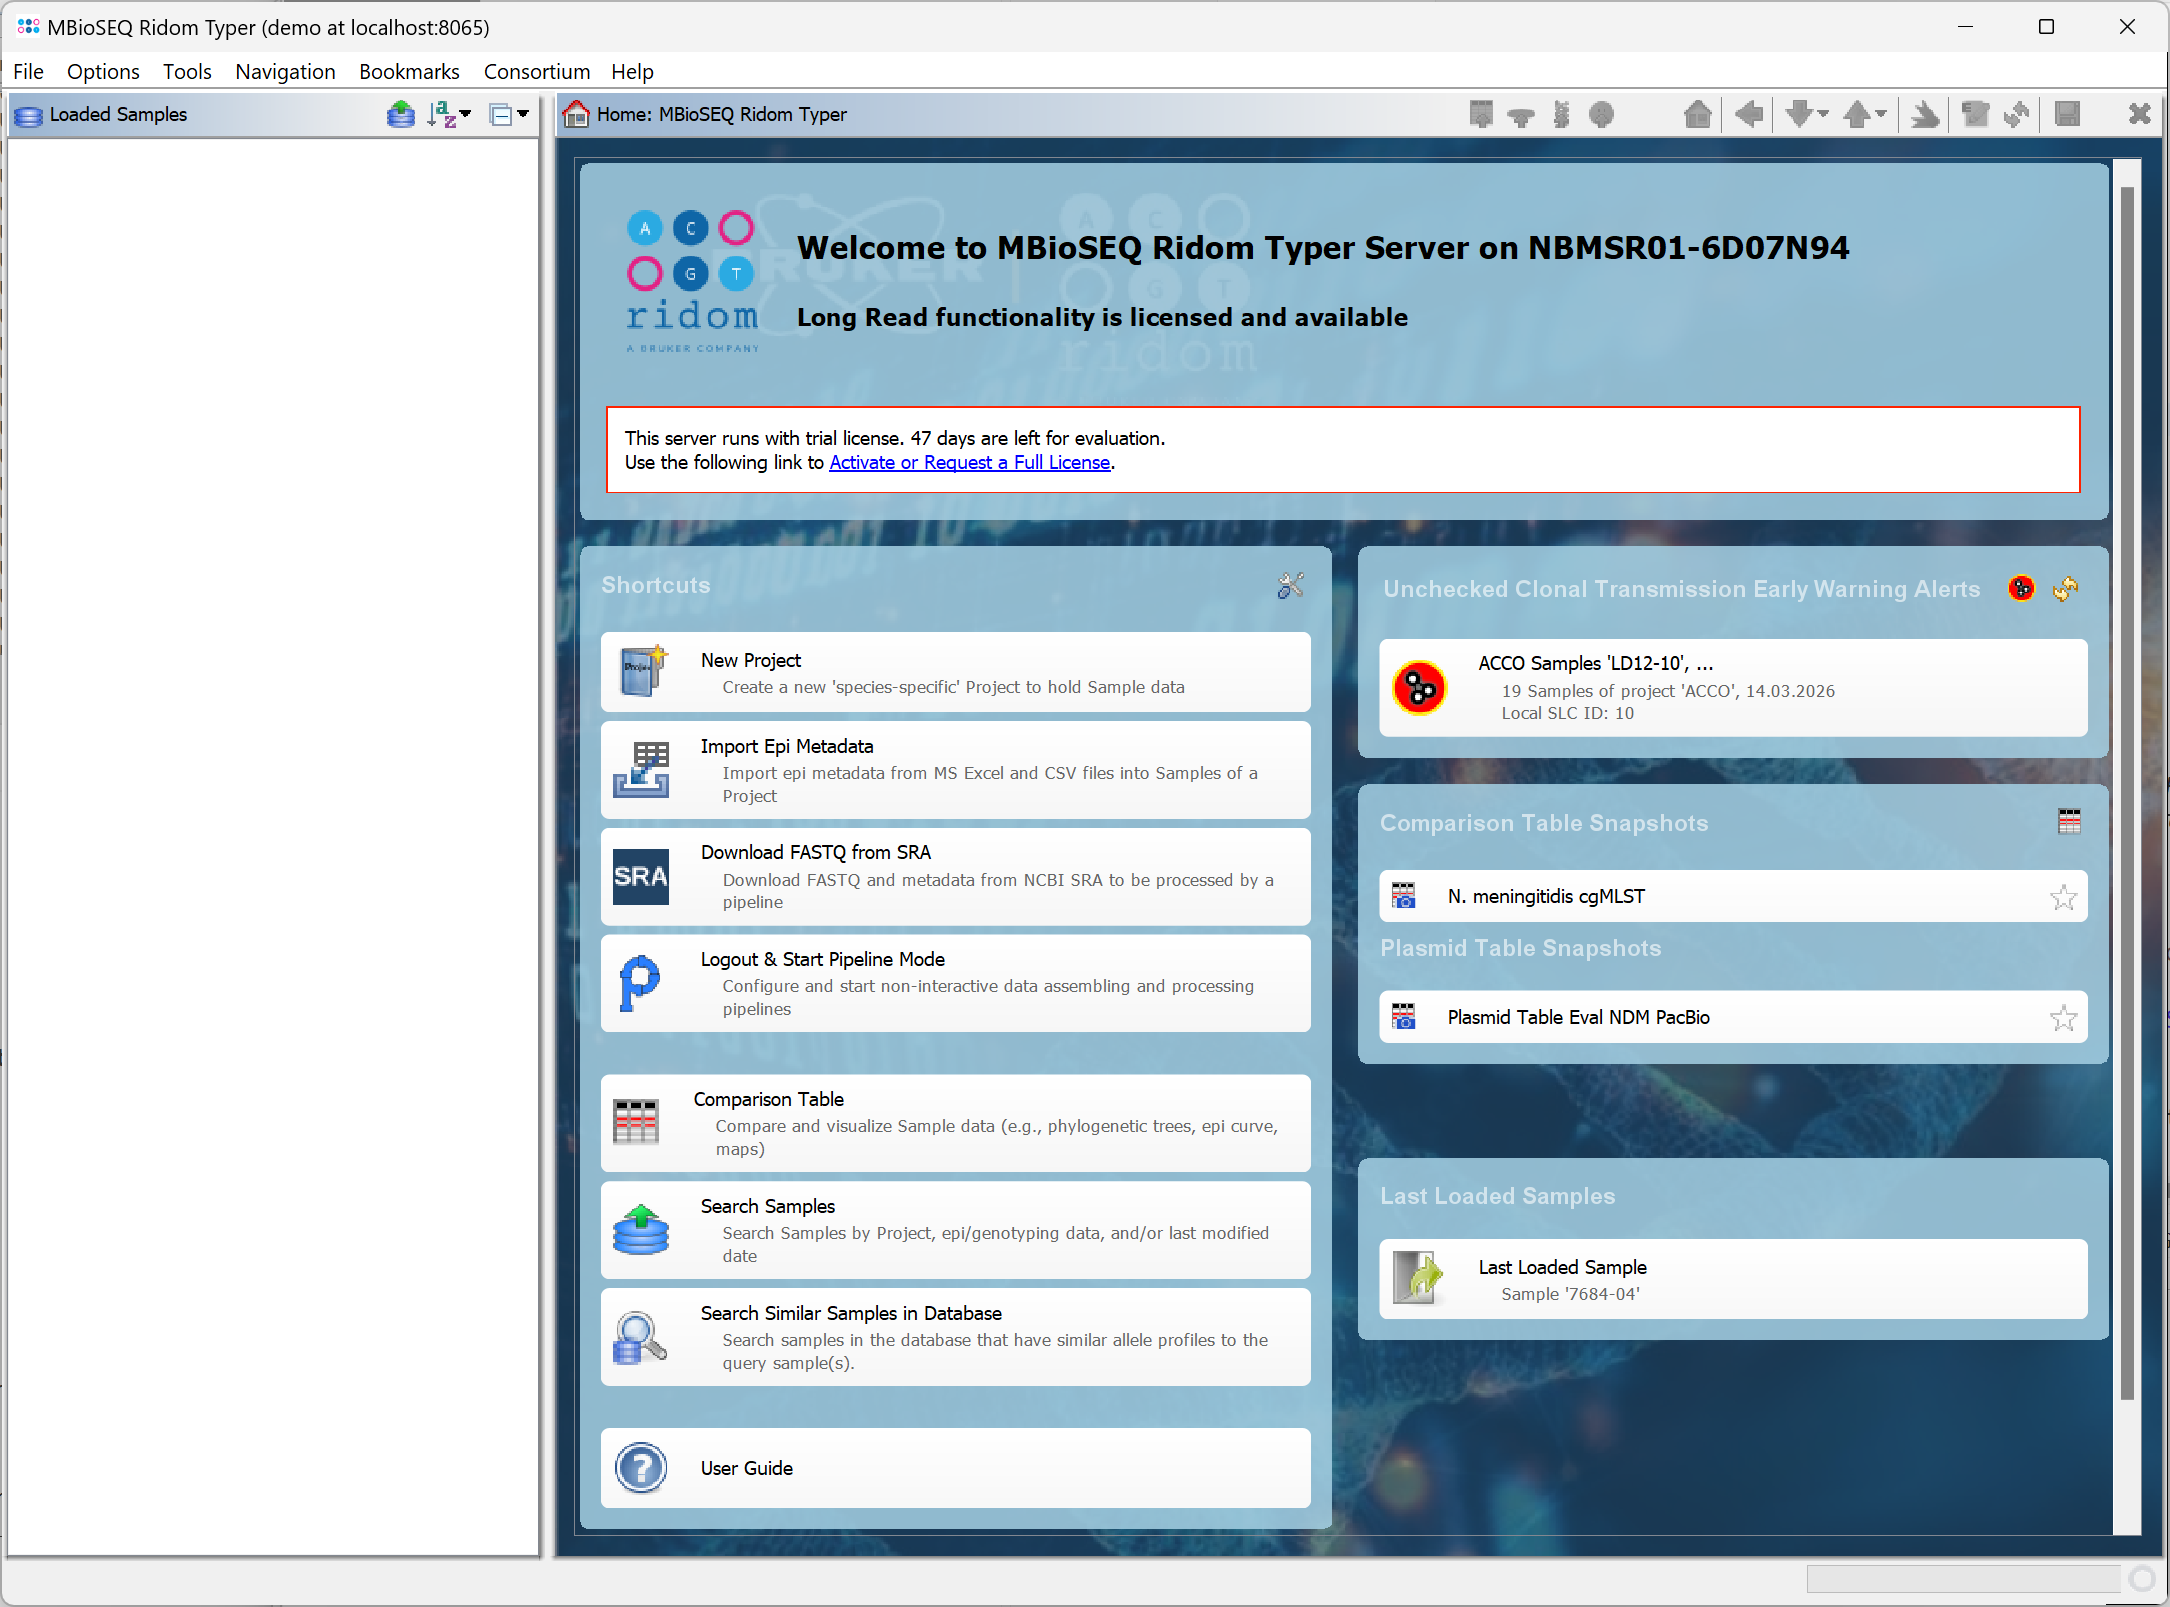Click the Home toolbar icon
This screenshot has height=1607, width=2170.
pyautogui.click(x=1697, y=115)
